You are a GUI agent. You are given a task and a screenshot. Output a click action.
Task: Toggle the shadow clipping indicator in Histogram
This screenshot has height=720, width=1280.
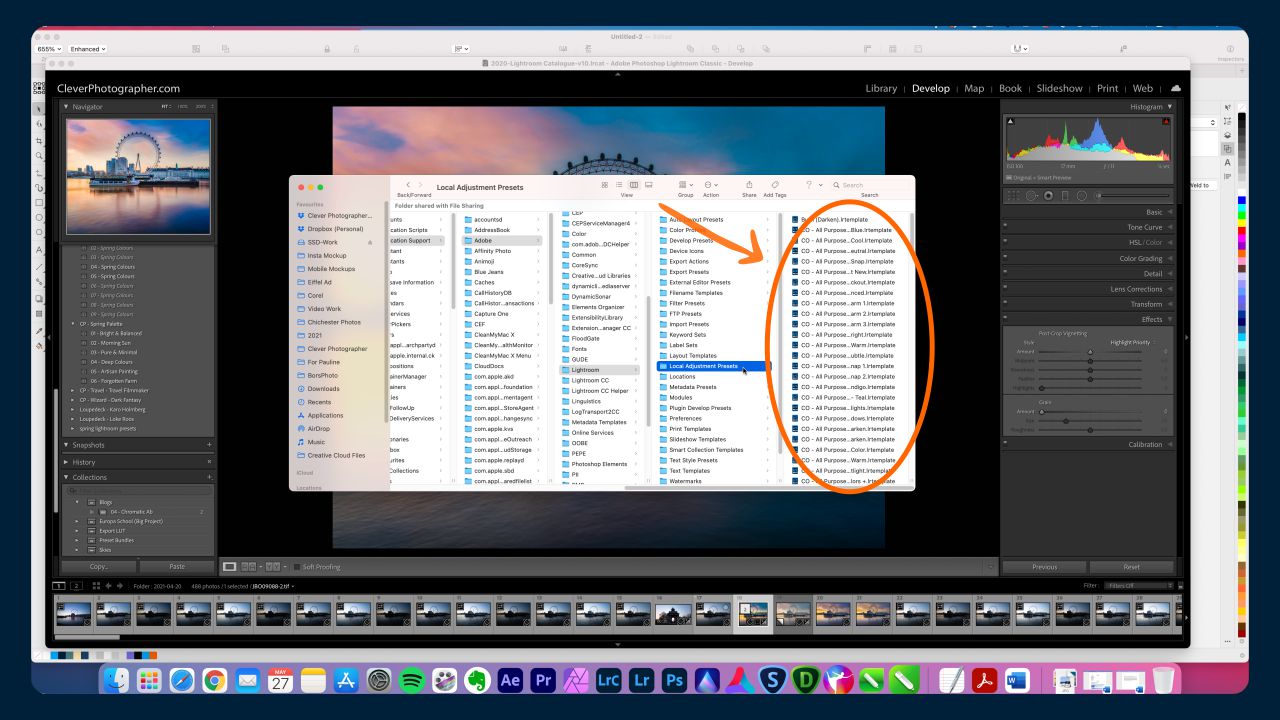click(x=1009, y=121)
